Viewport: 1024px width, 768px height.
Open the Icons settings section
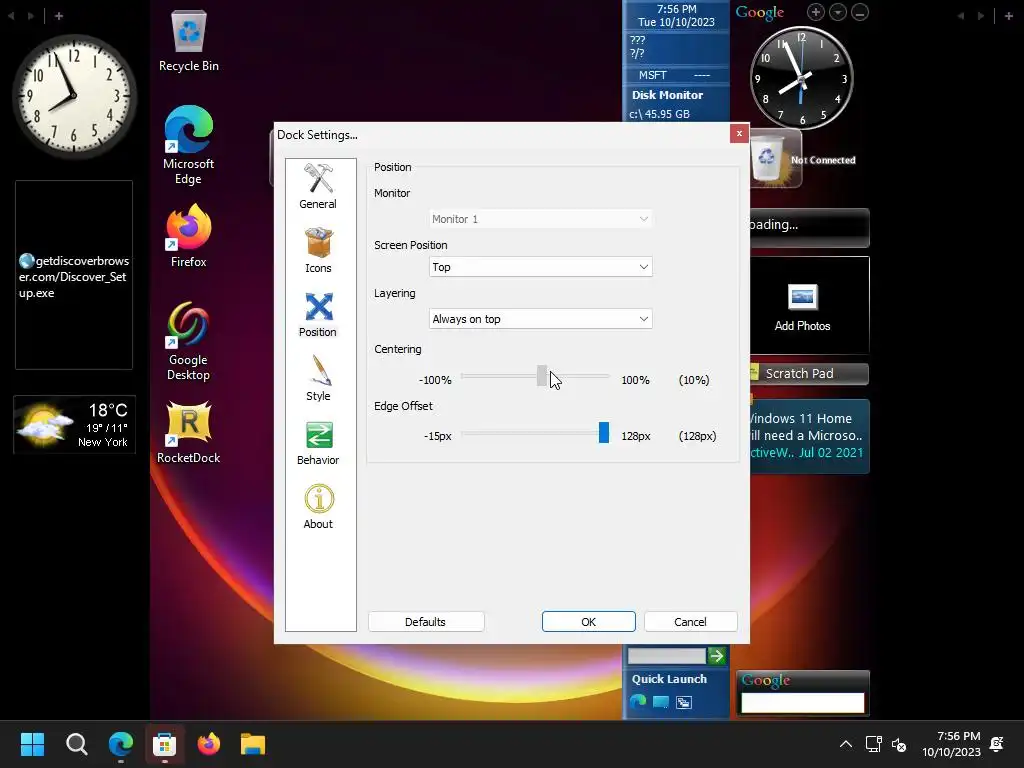pyautogui.click(x=318, y=251)
